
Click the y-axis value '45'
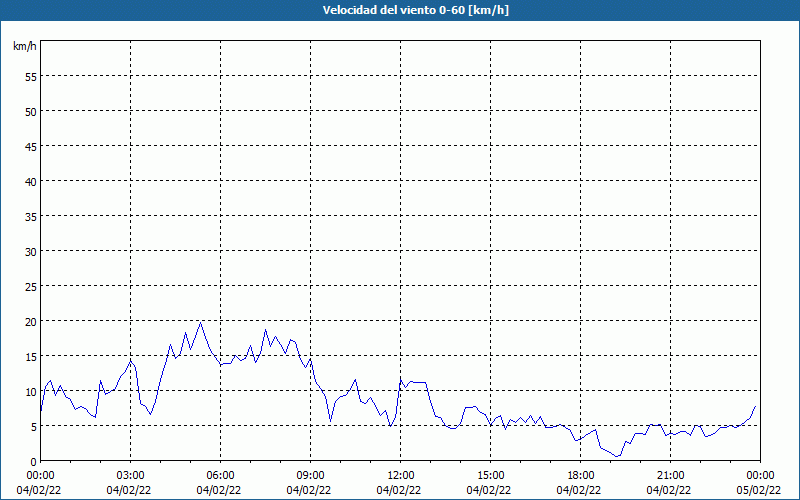coord(31,146)
